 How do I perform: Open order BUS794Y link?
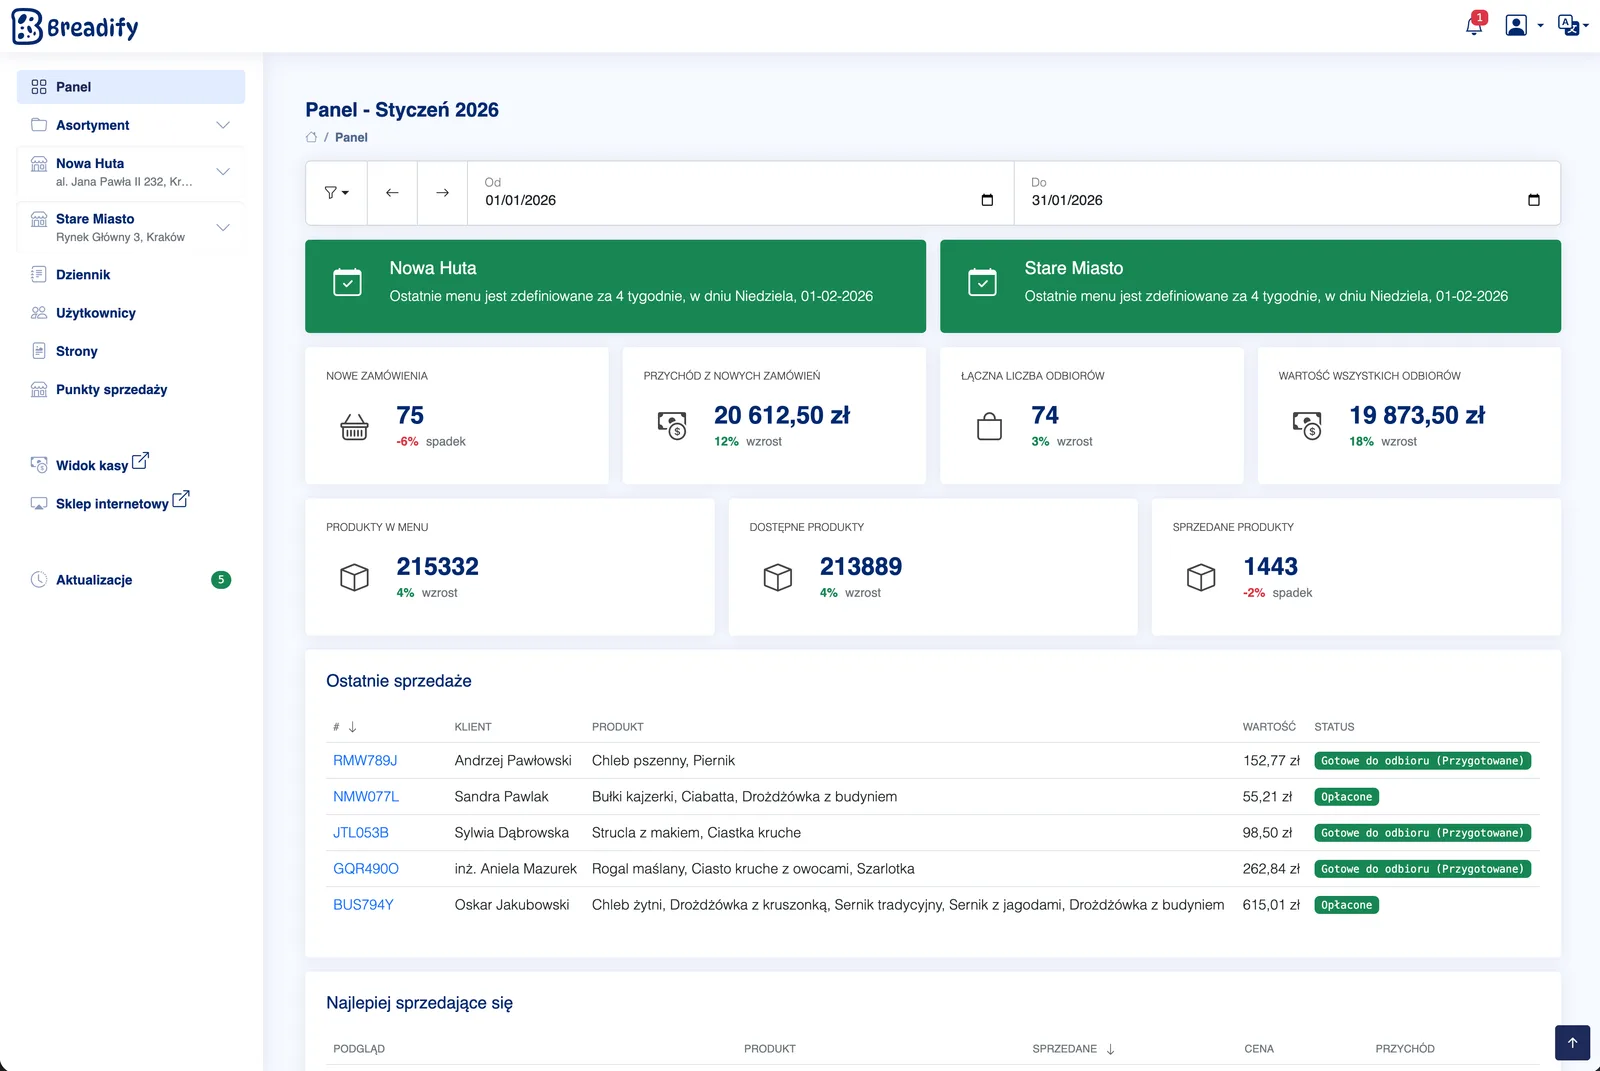(363, 905)
